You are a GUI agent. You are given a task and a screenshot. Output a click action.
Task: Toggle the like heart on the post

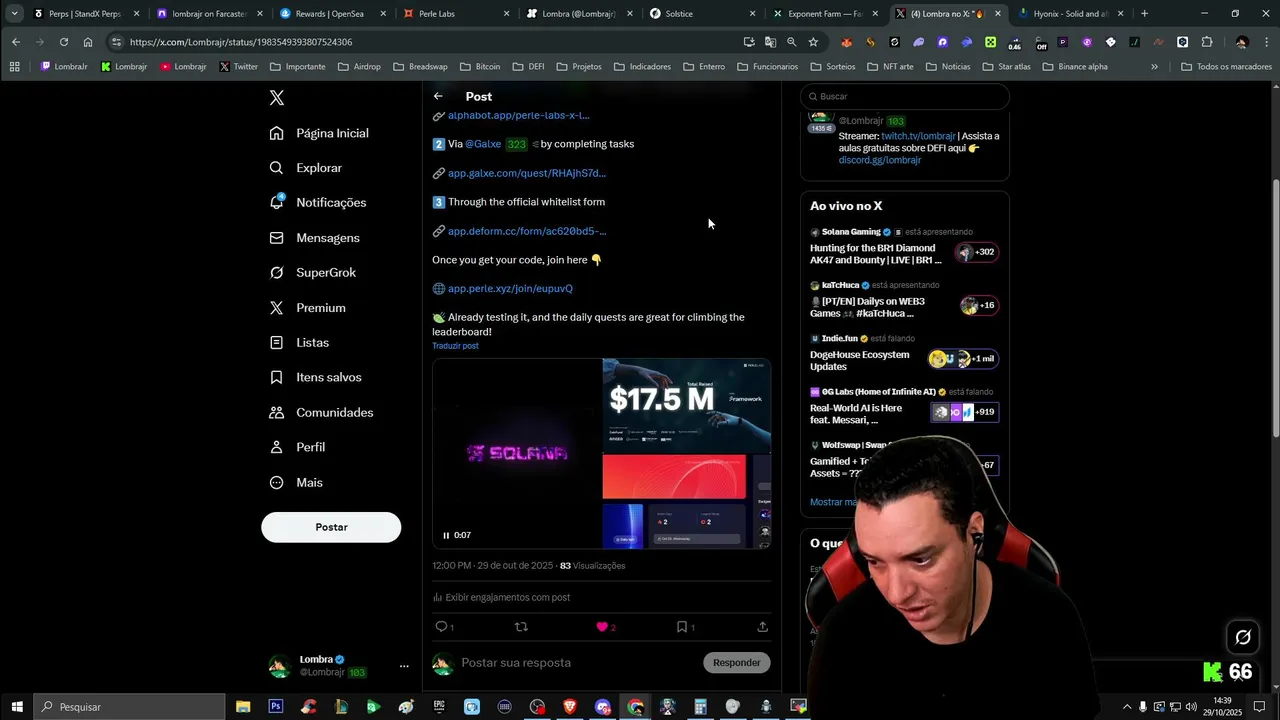pos(602,627)
